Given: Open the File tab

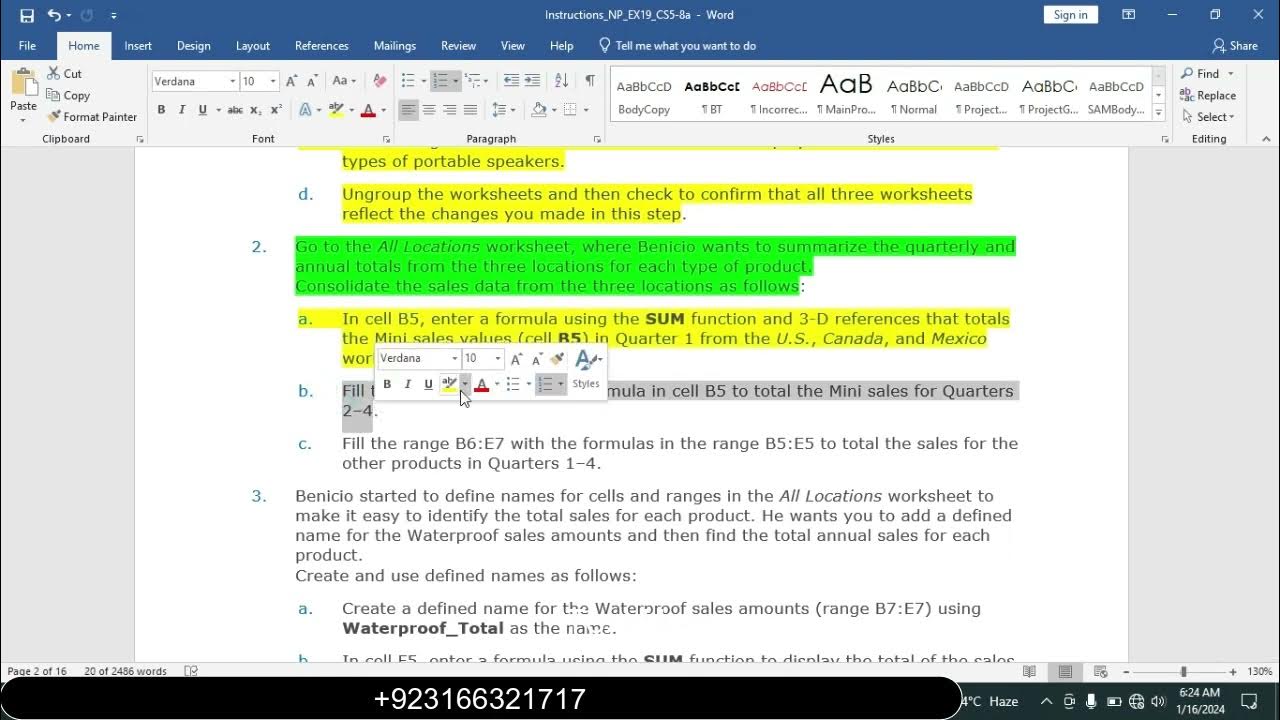Looking at the screenshot, I should click(x=27, y=46).
